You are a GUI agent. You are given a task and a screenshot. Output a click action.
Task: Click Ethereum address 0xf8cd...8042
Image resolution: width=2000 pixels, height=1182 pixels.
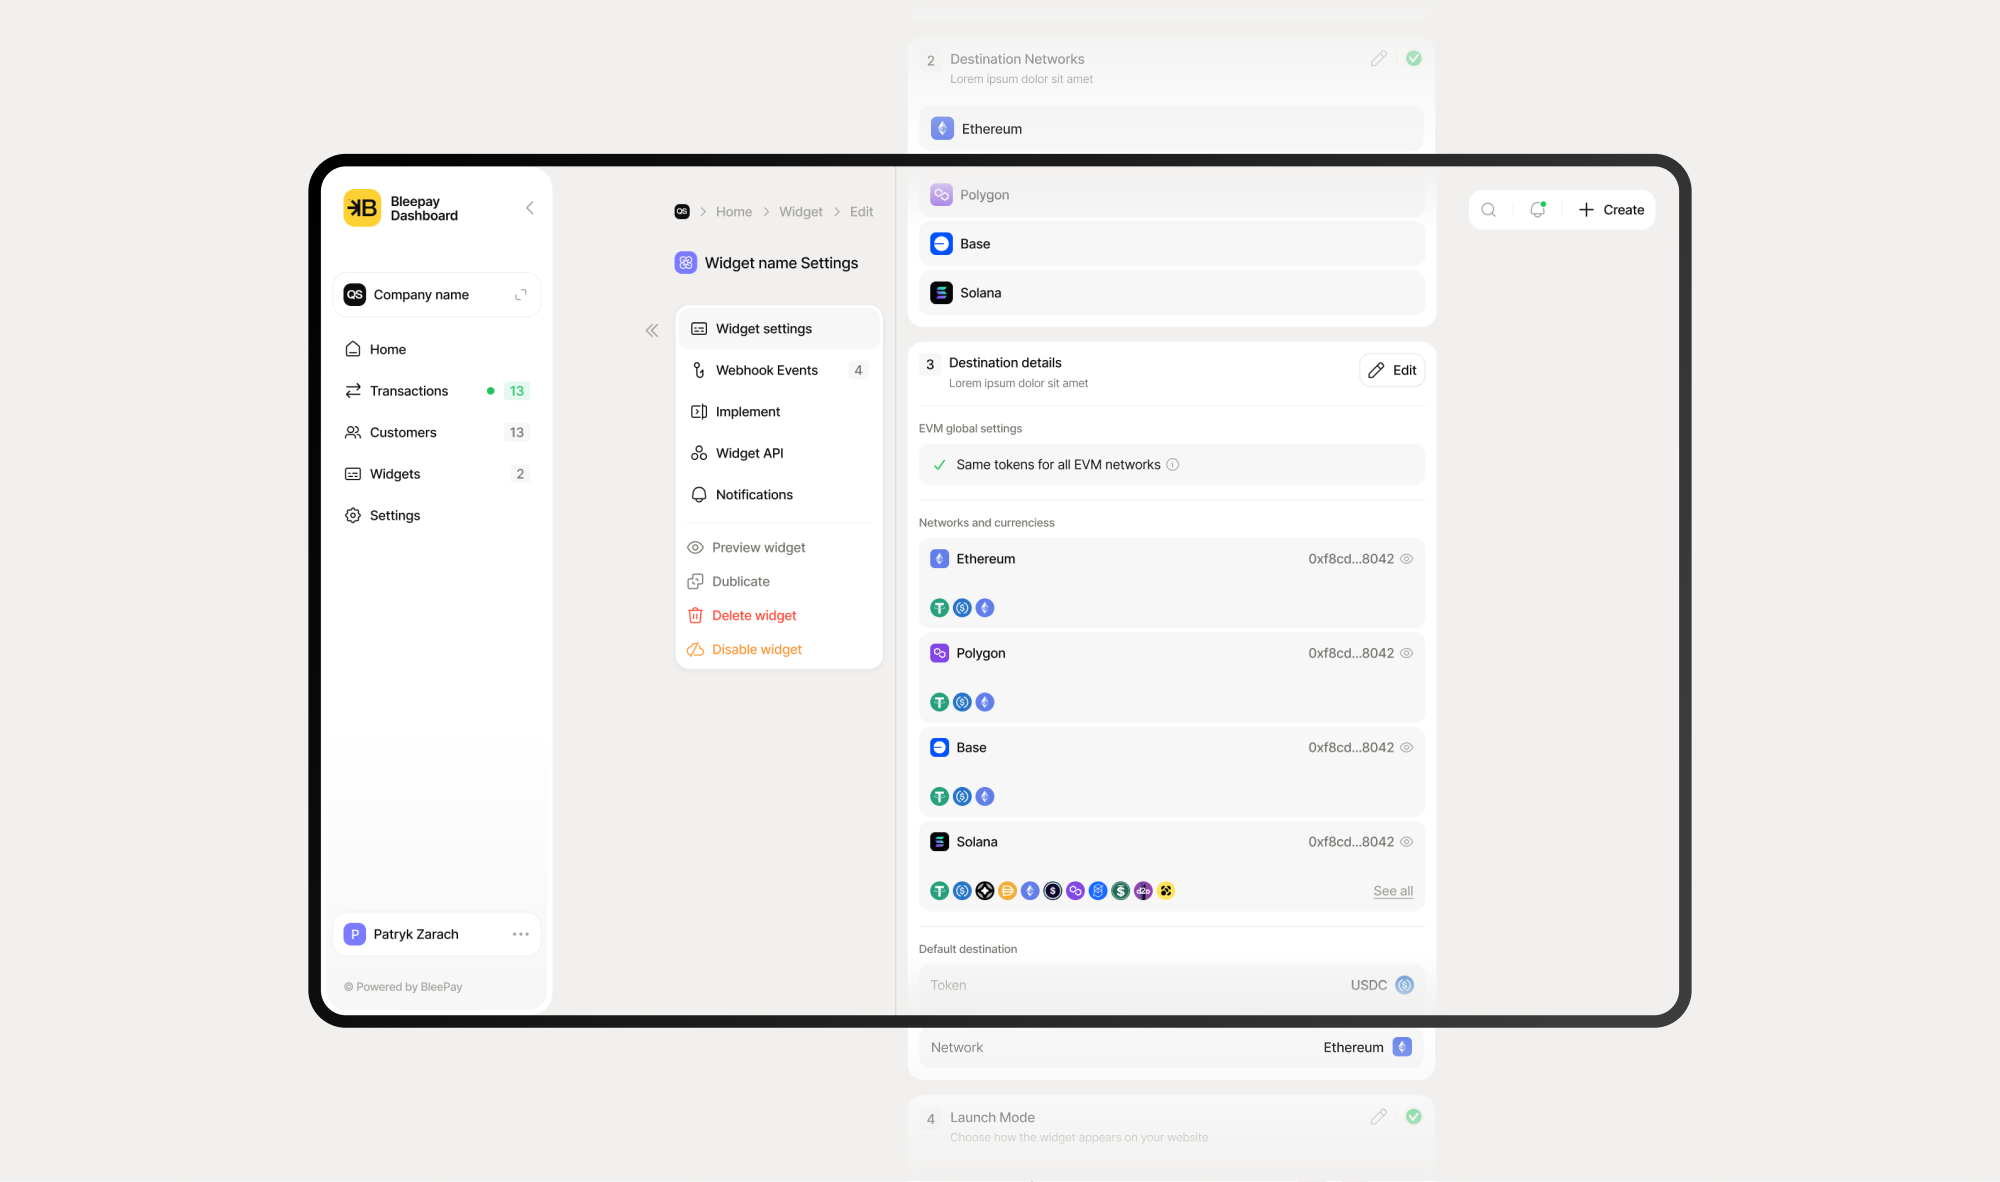pyautogui.click(x=1351, y=559)
